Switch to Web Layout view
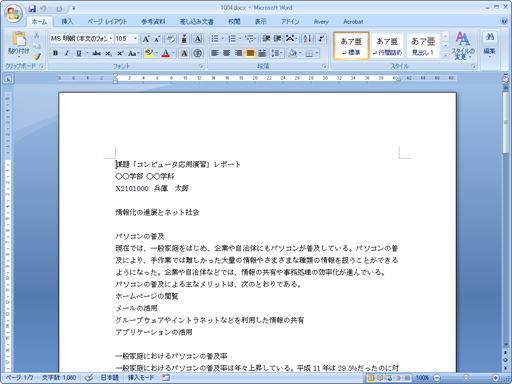 tap(389, 378)
